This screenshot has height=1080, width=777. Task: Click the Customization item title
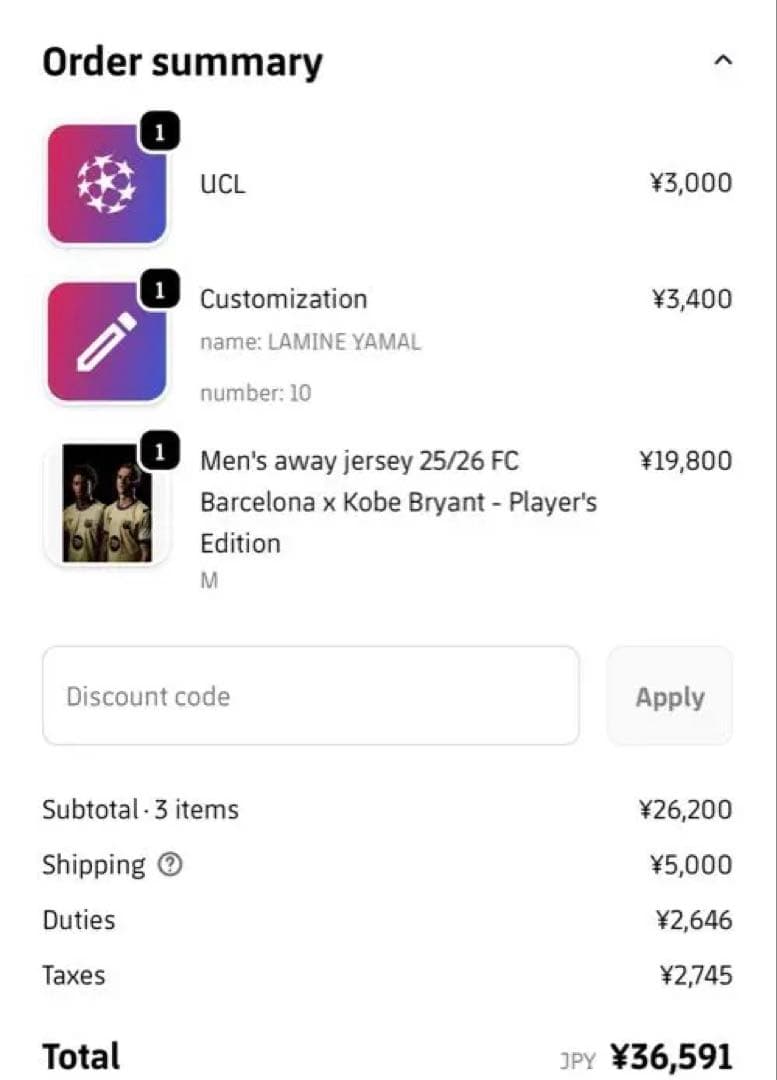point(283,299)
